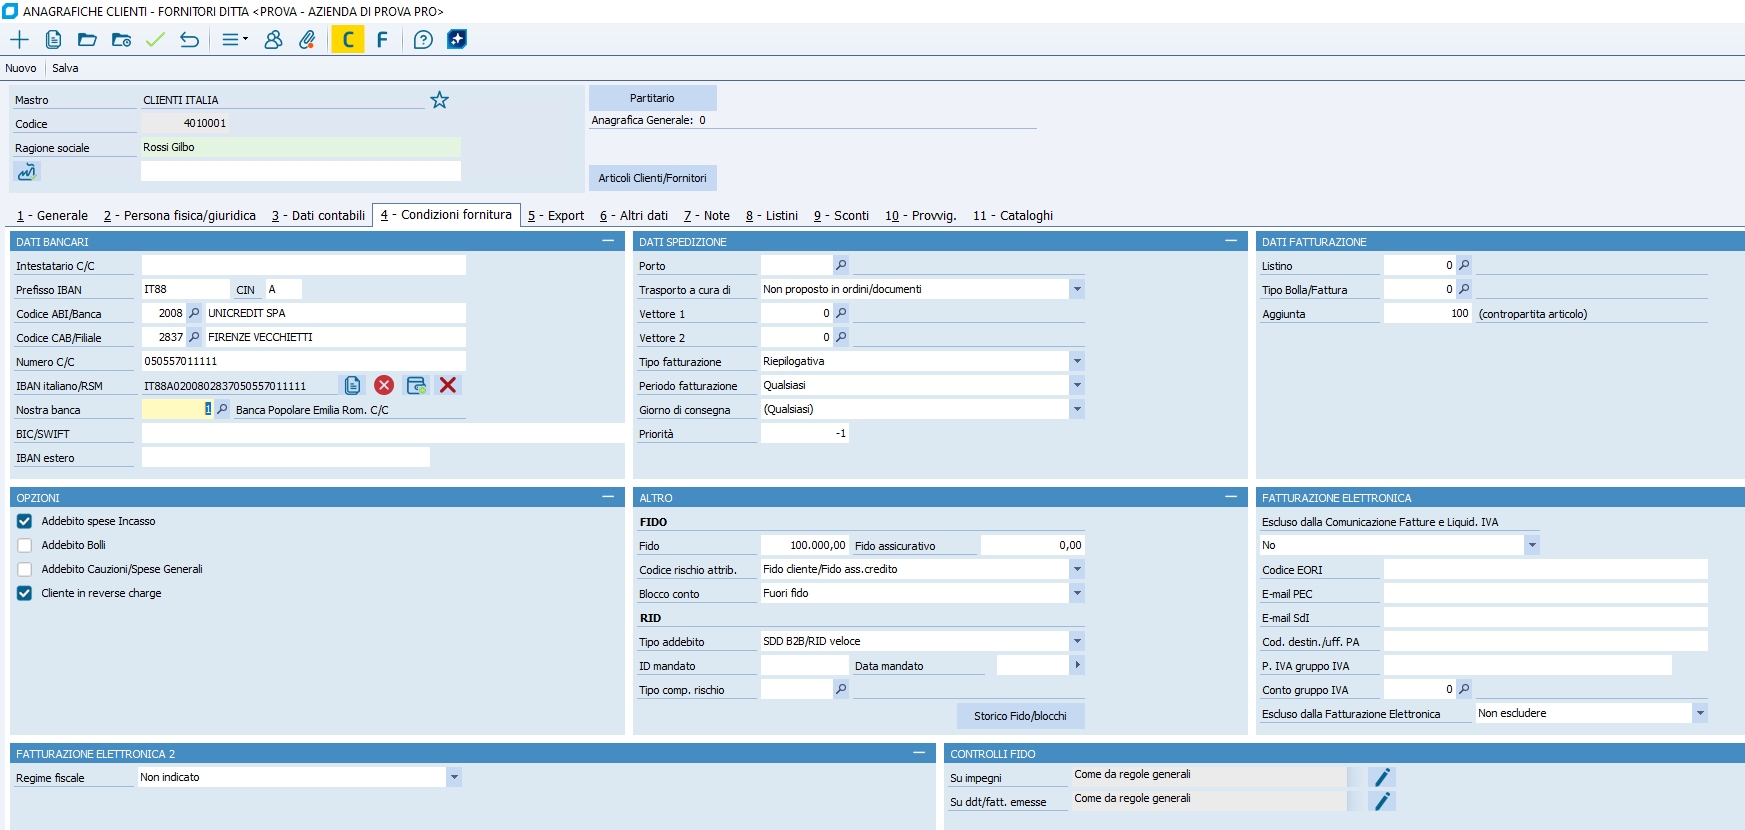The width and height of the screenshot is (1745, 830).
Task: Click the green checkmark save icon
Action: click(155, 40)
